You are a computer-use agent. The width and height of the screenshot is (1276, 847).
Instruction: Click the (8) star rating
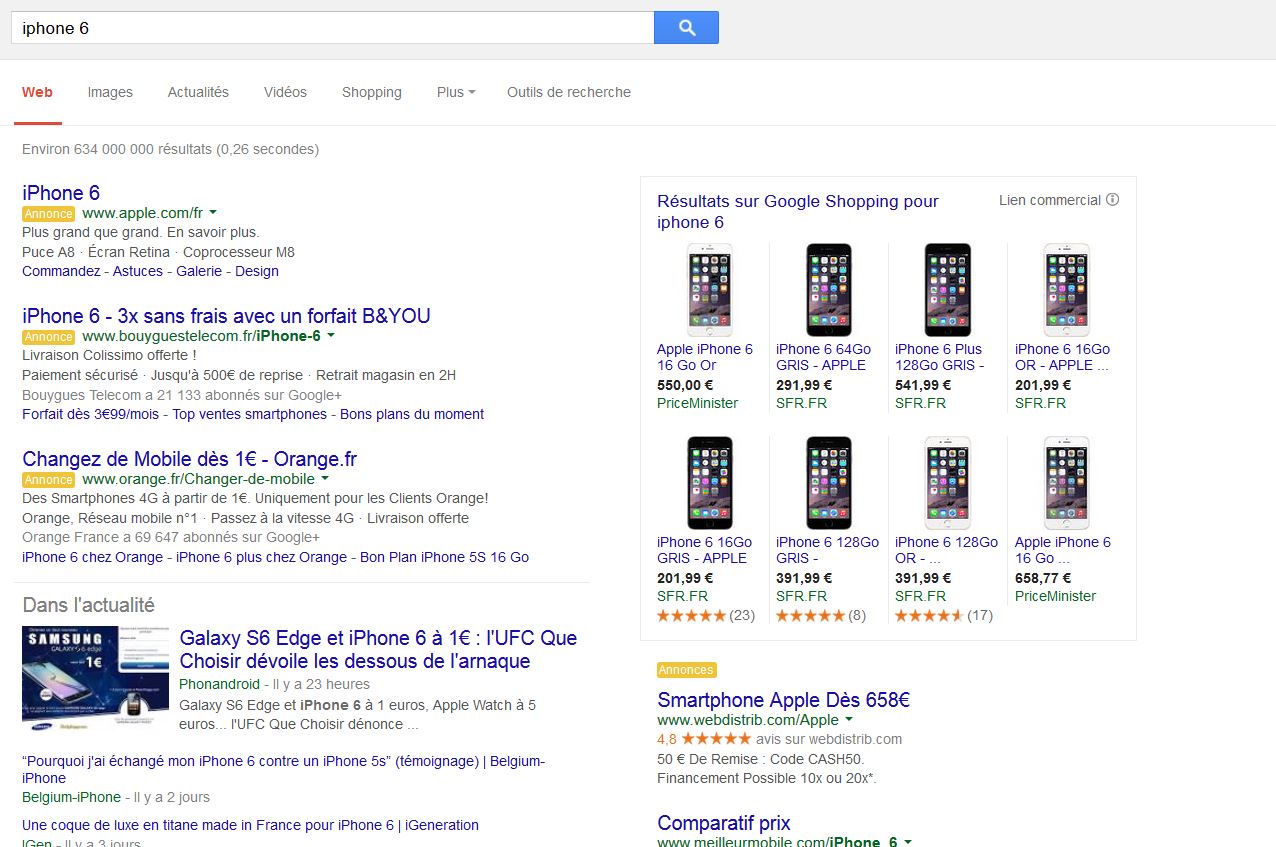click(x=821, y=615)
